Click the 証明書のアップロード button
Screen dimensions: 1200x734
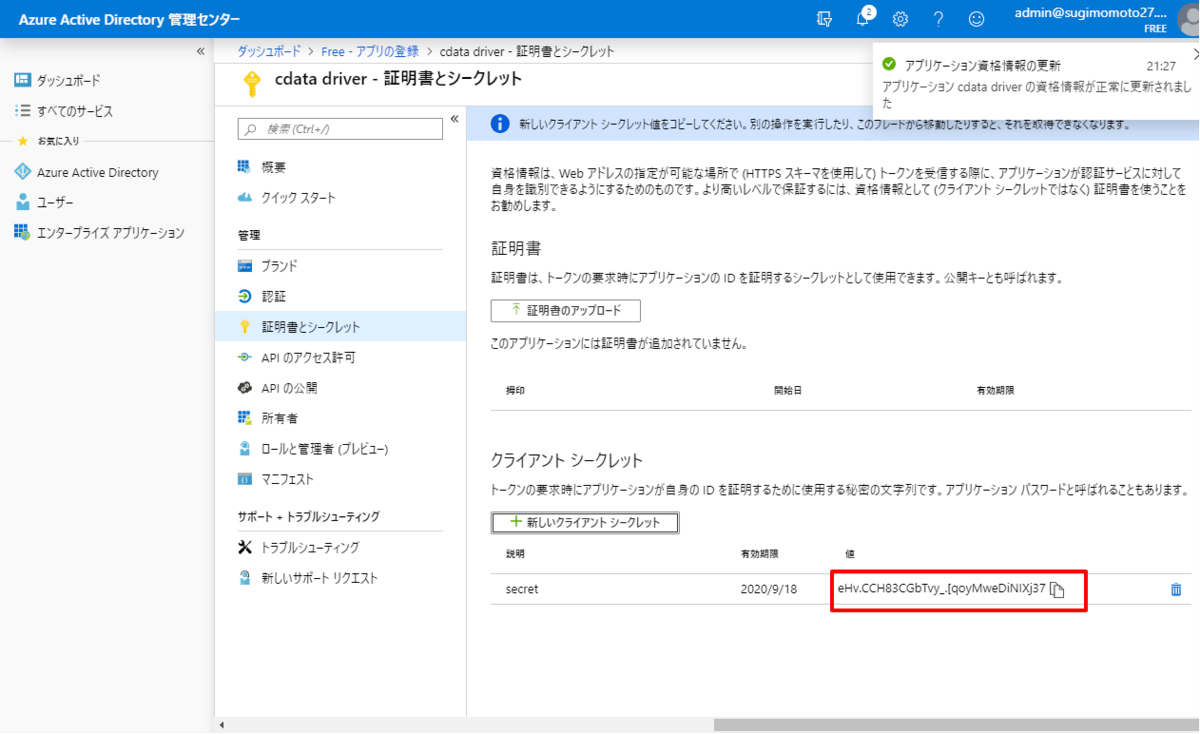click(566, 310)
